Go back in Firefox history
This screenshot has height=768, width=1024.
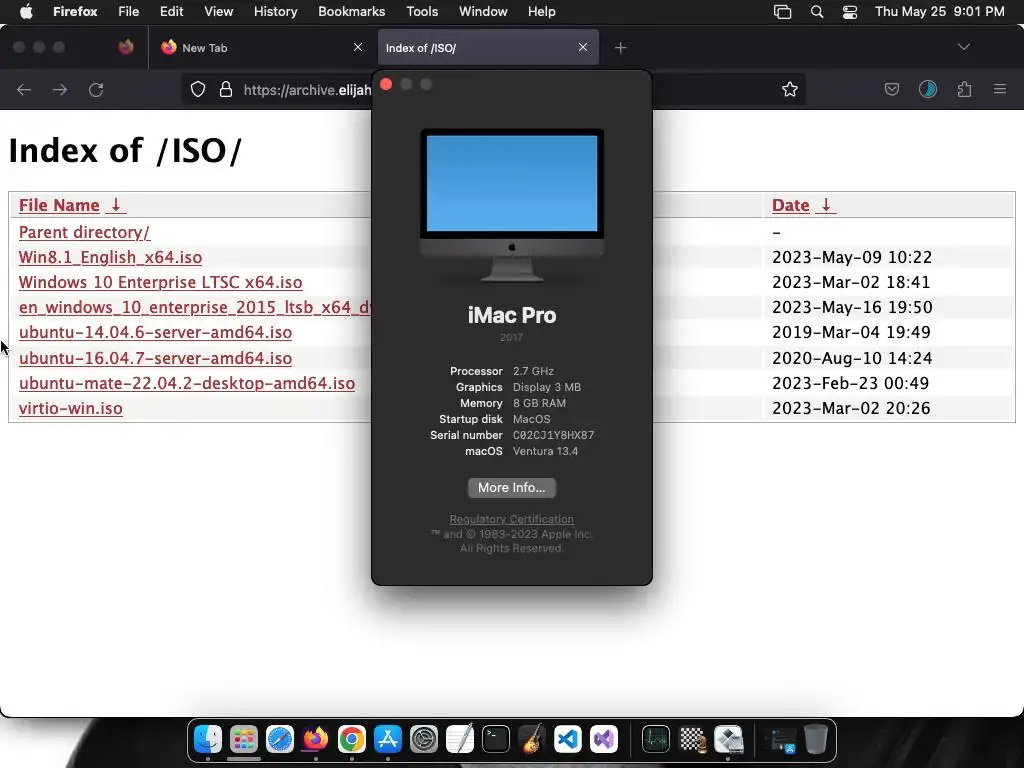pyautogui.click(x=24, y=89)
